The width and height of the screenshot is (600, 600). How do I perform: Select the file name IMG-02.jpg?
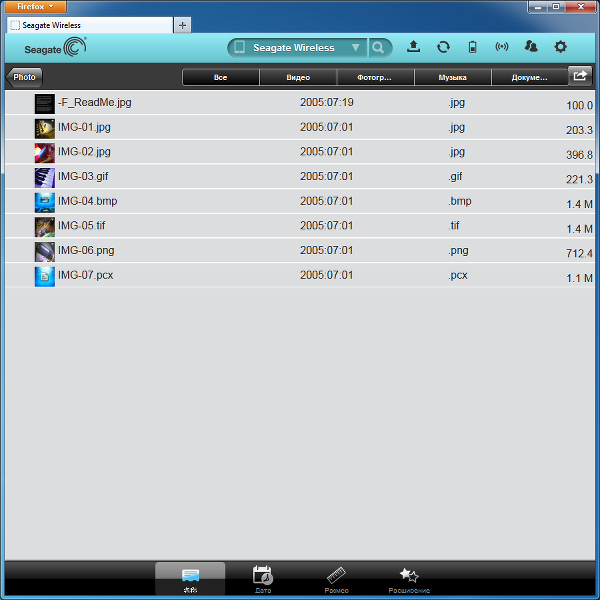tap(84, 152)
